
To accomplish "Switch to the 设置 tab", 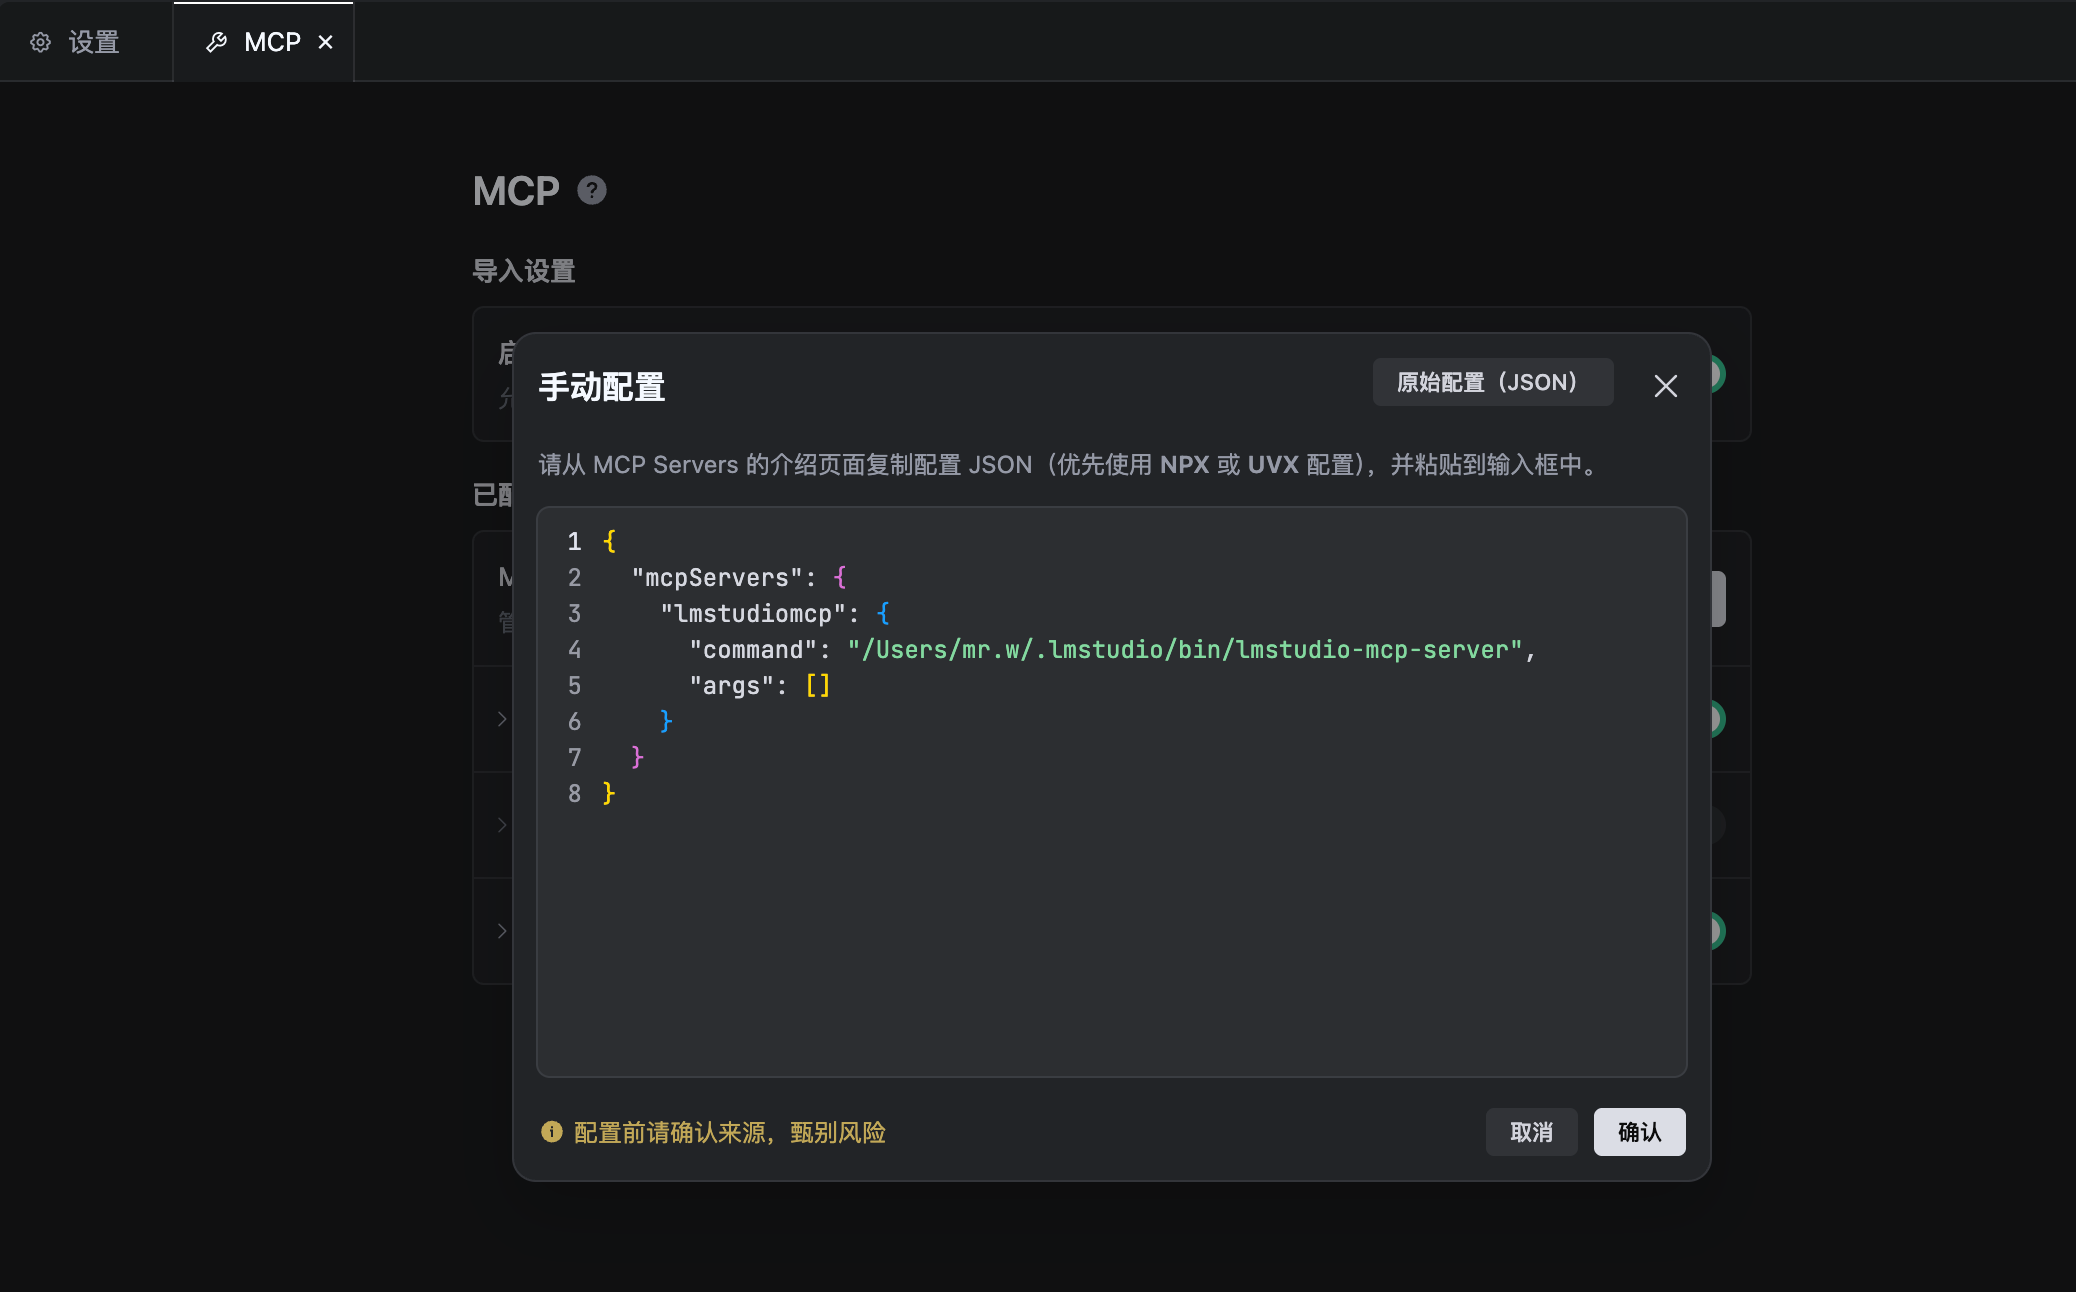I will pos(93,42).
